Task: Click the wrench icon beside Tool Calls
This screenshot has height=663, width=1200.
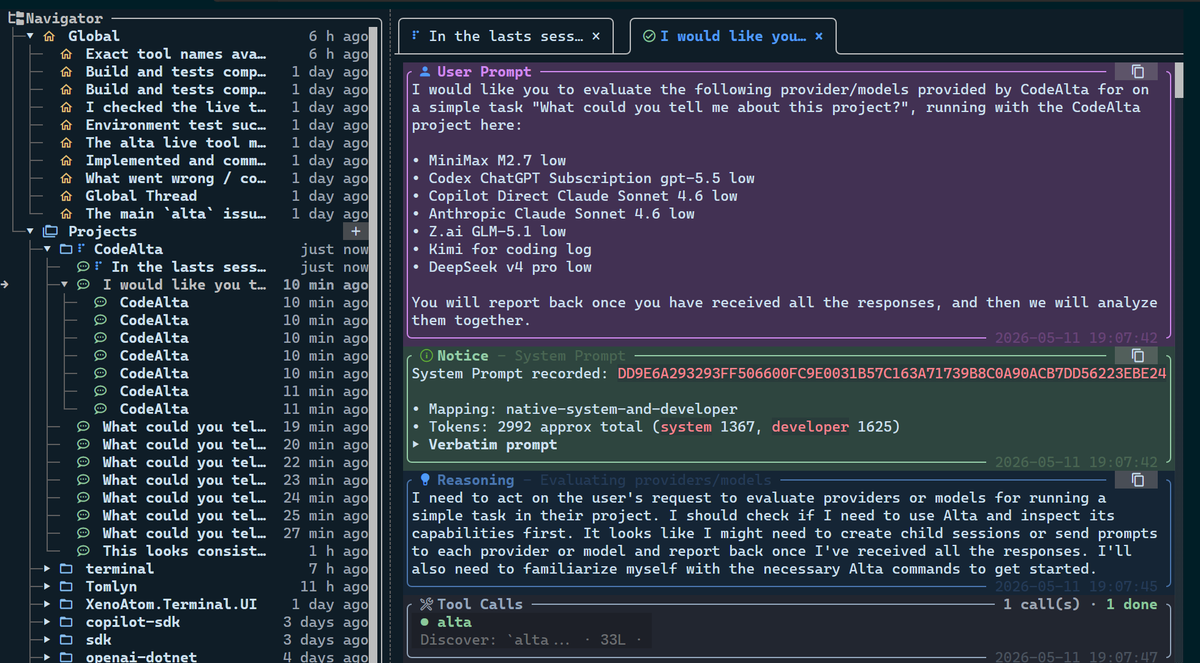Action: click(x=426, y=604)
